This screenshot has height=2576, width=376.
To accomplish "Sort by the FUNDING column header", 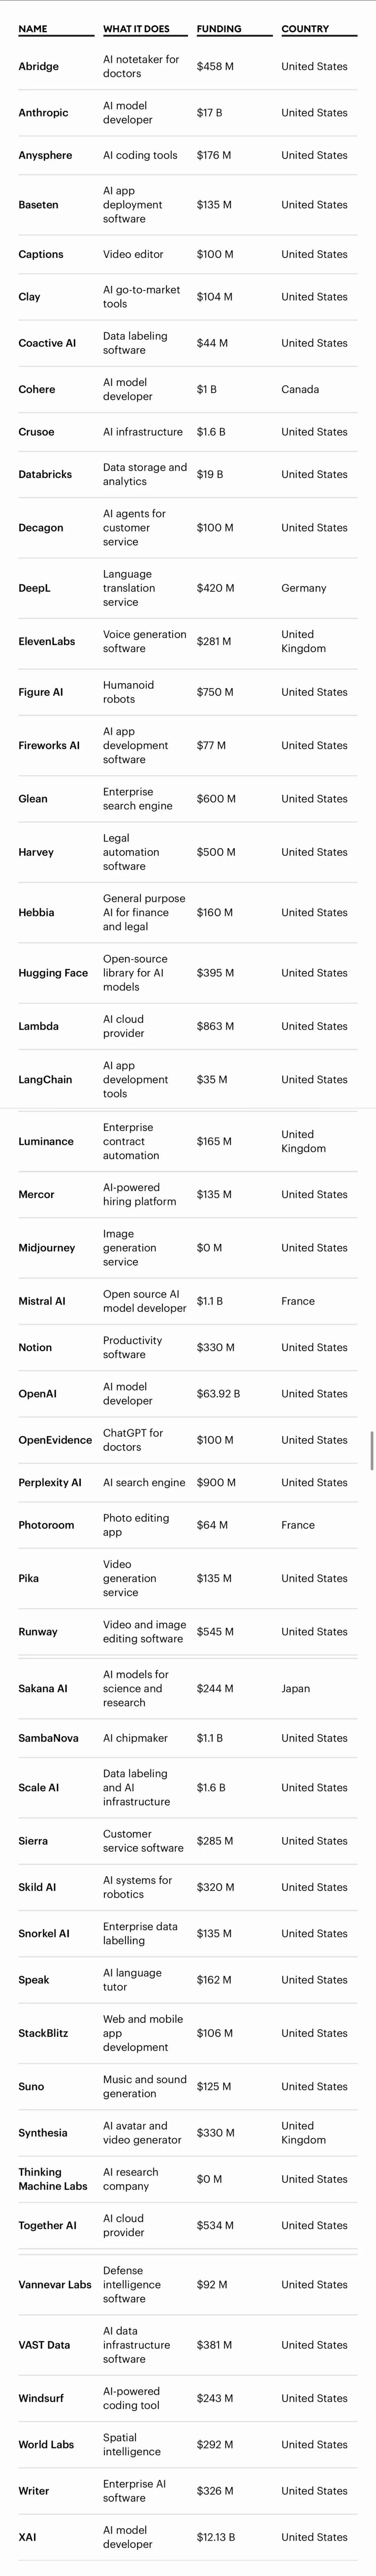I will [219, 29].
